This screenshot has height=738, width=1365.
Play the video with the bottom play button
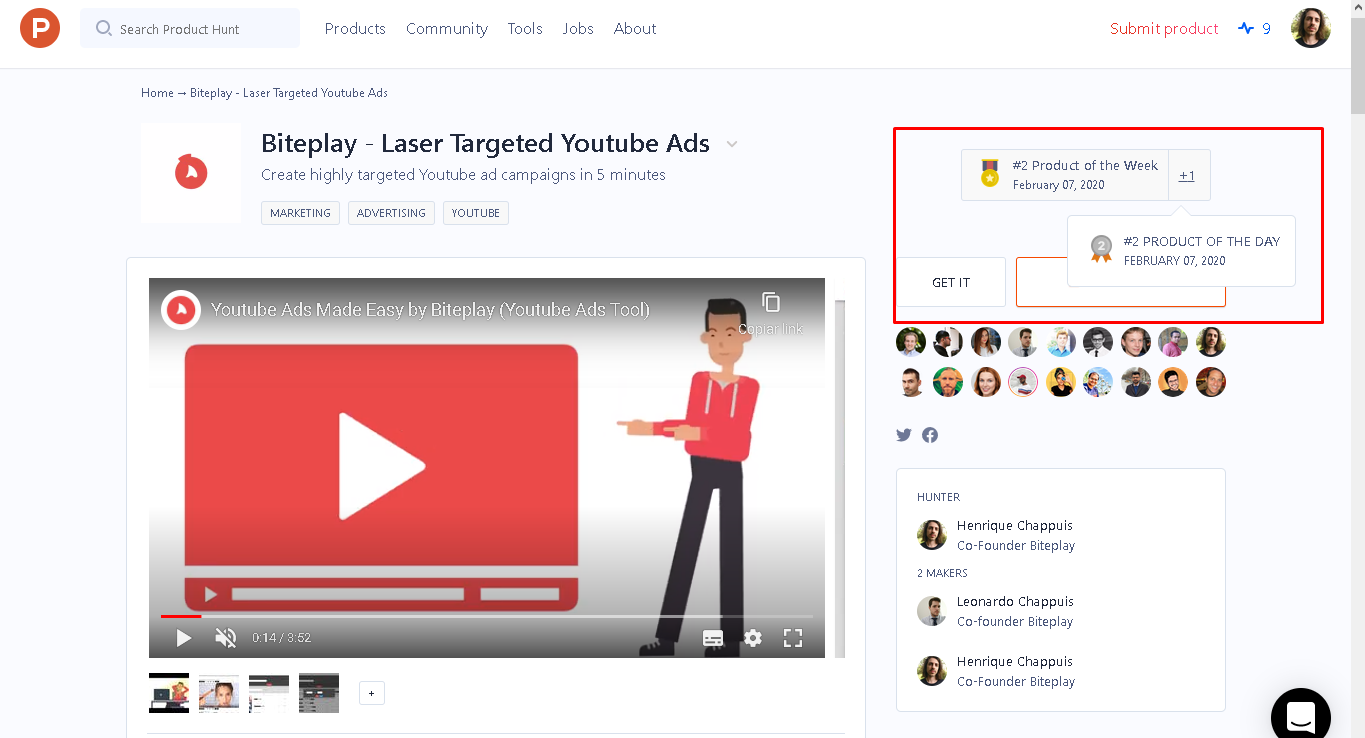(x=183, y=637)
